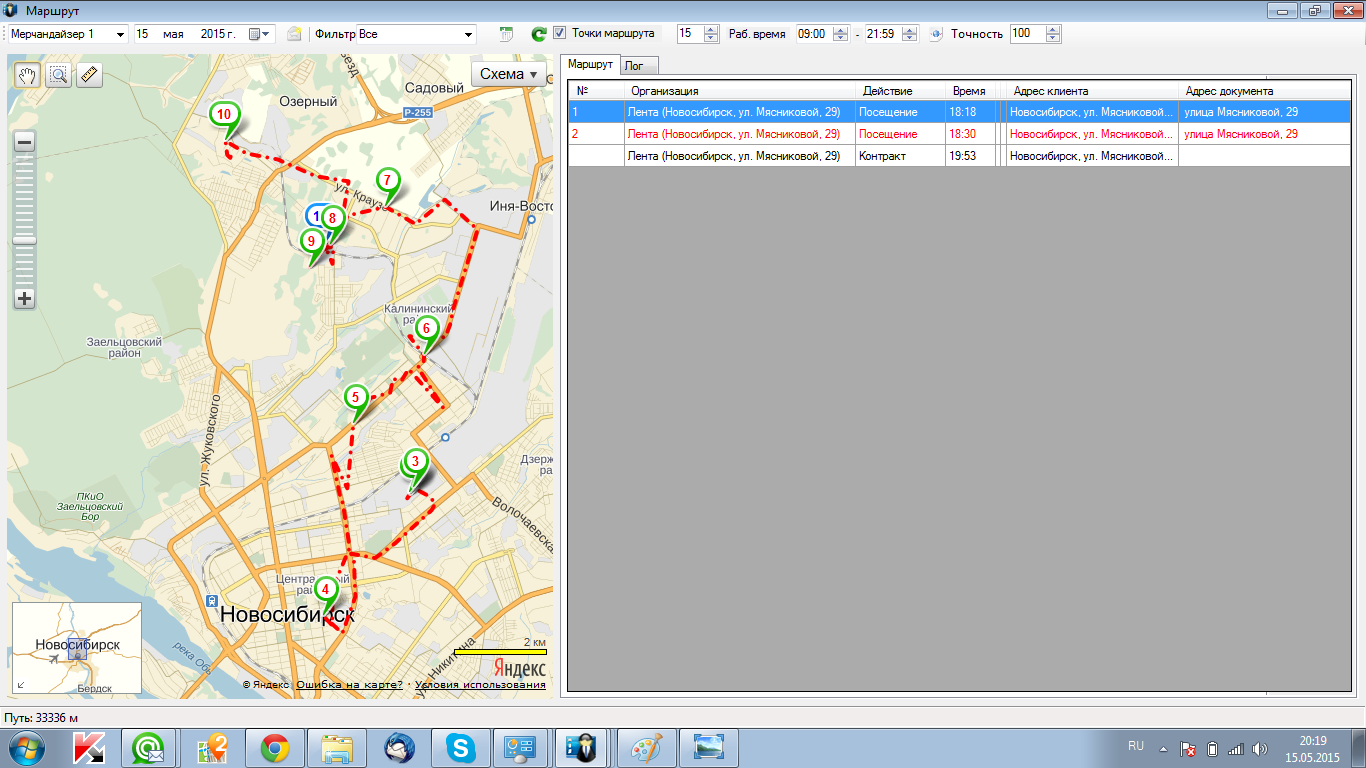Expand the Фильтр Все combo box
The height and width of the screenshot is (768, 1366).
[468, 34]
